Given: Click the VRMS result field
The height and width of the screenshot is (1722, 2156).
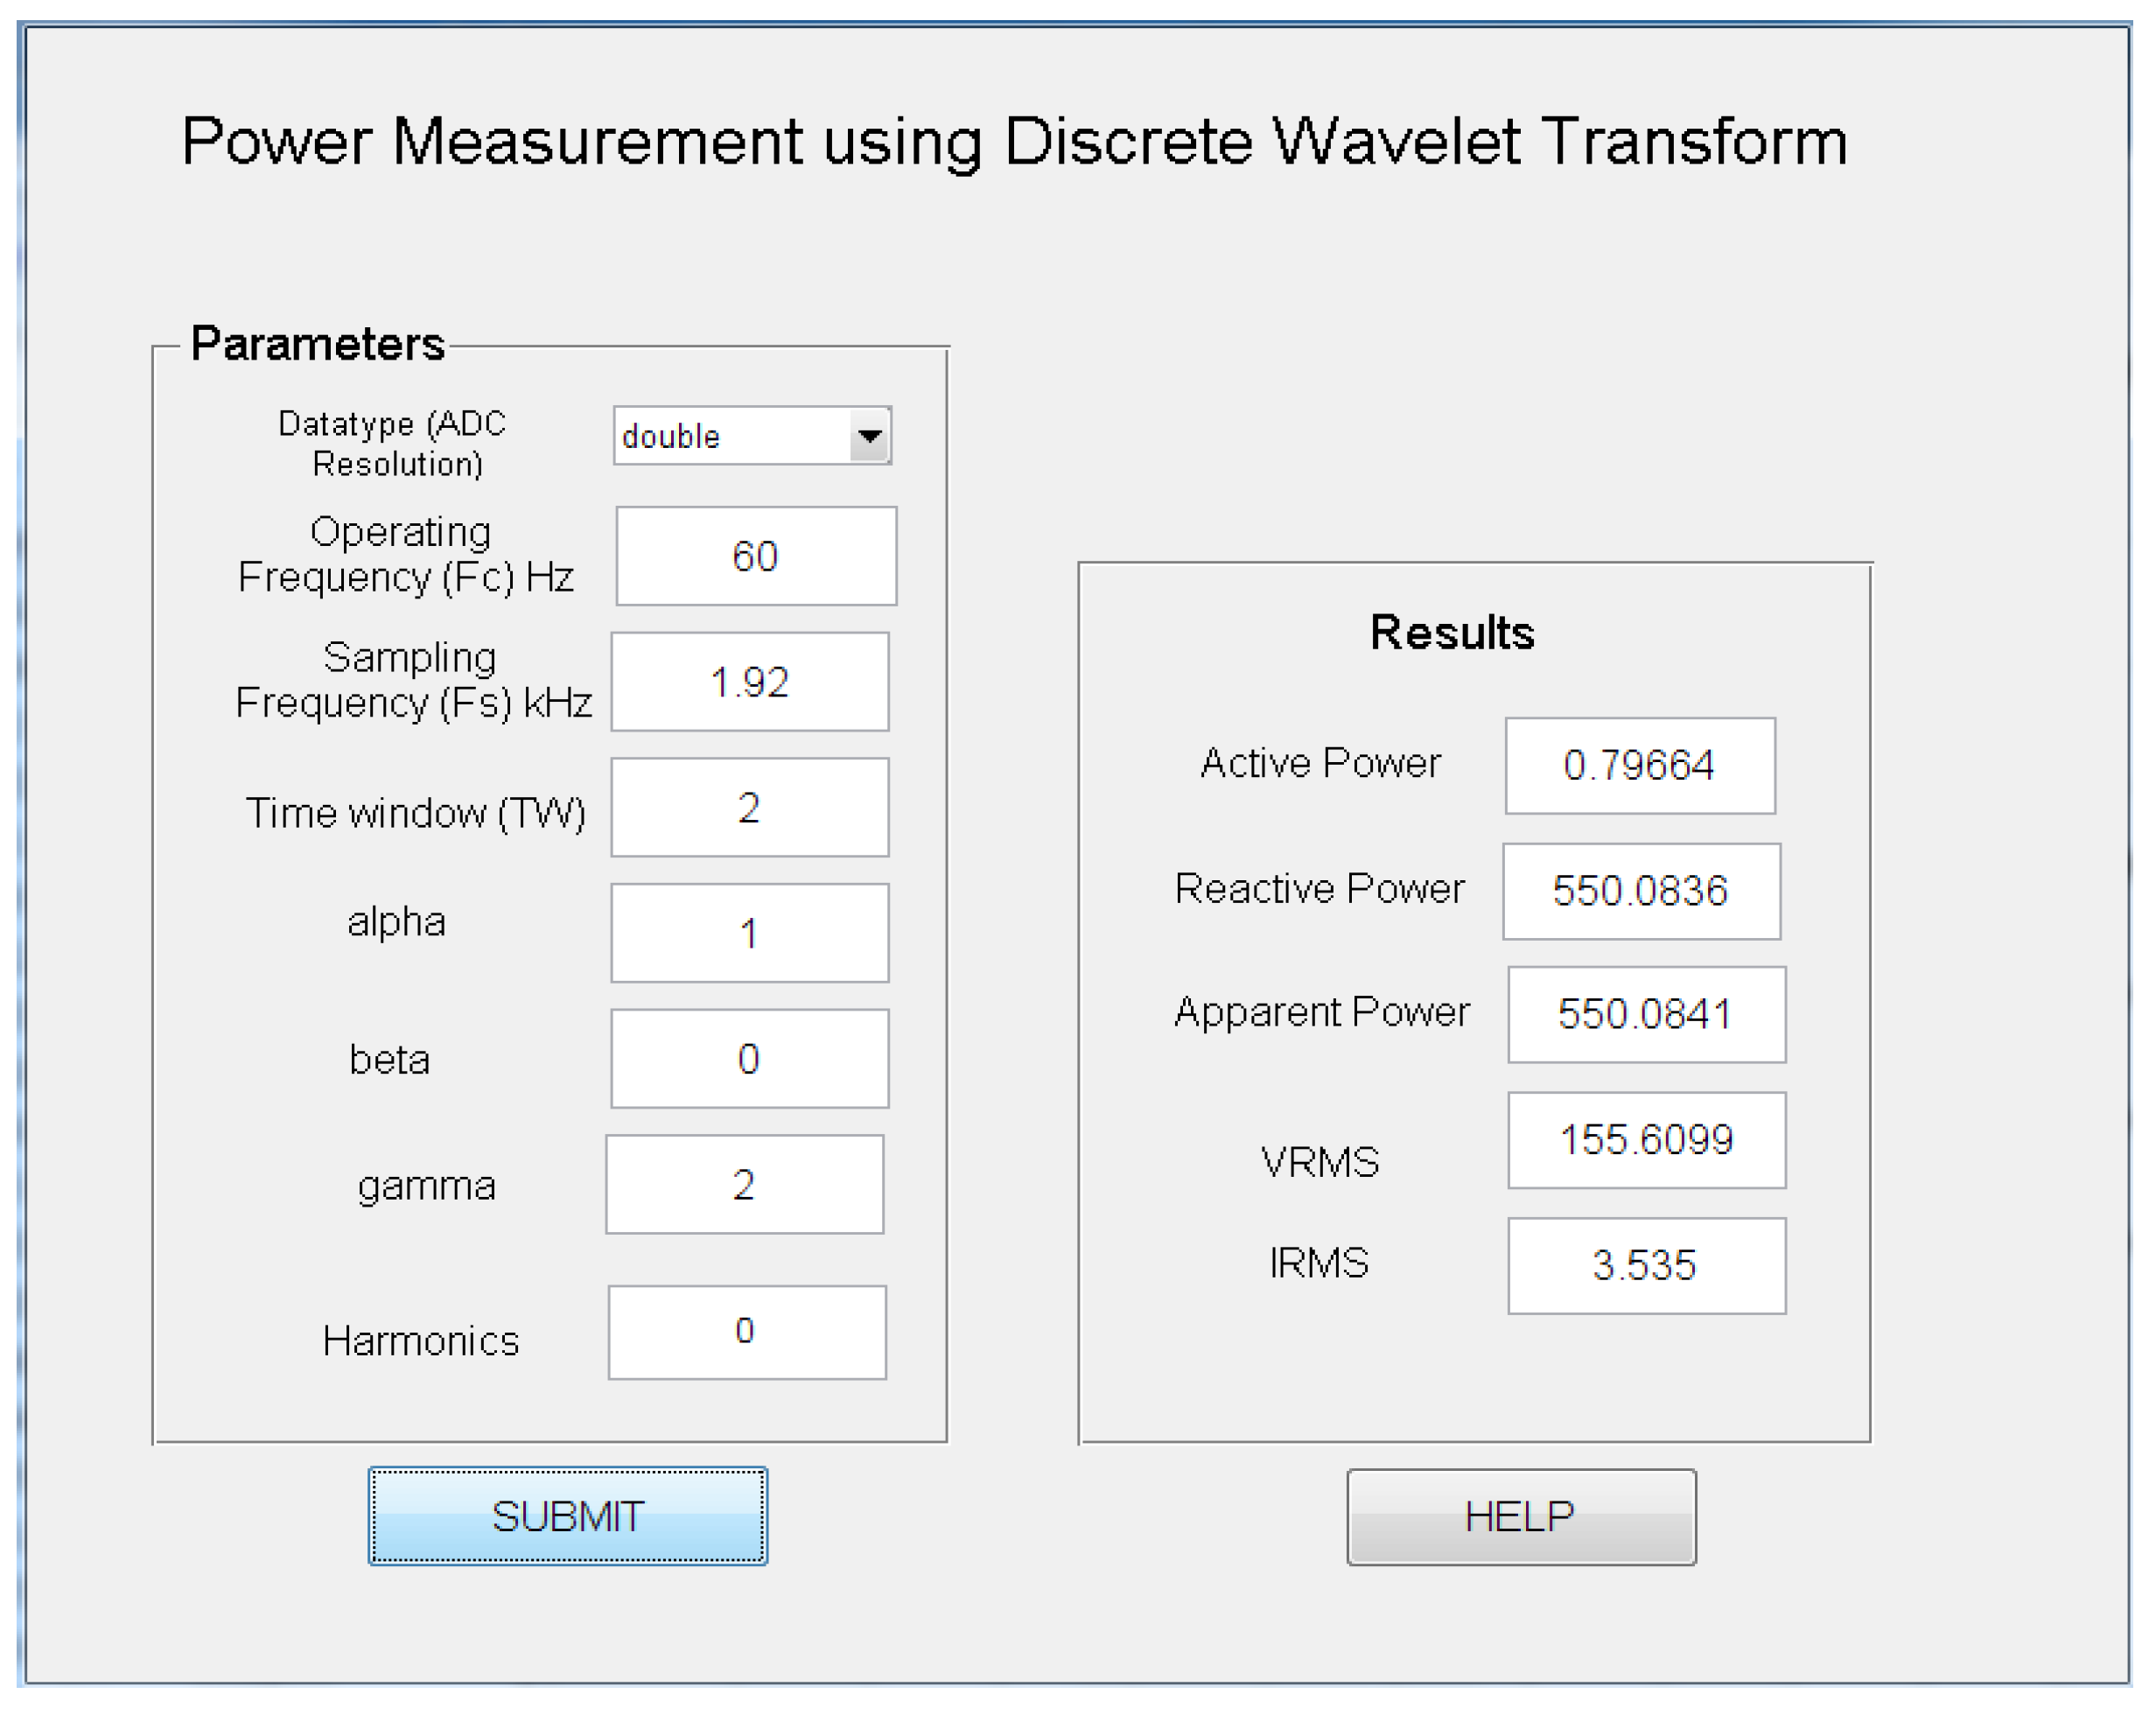Looking at the screenshot, I should click(x=1646, y=1141).
